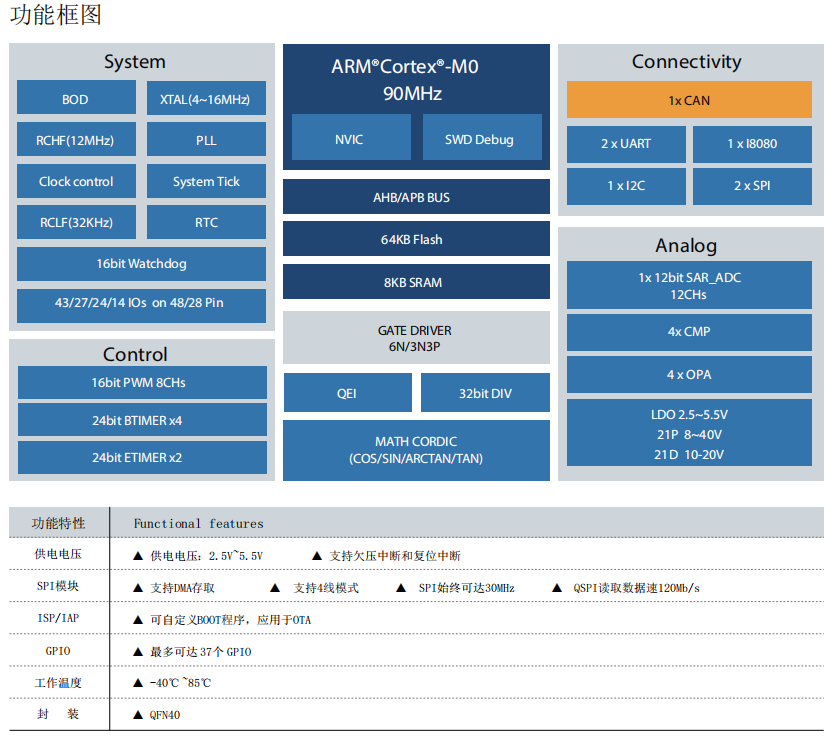Click the 24bit ETIMER x2 block
This screenshot has height=736, width=831.
tap(142, 457)
